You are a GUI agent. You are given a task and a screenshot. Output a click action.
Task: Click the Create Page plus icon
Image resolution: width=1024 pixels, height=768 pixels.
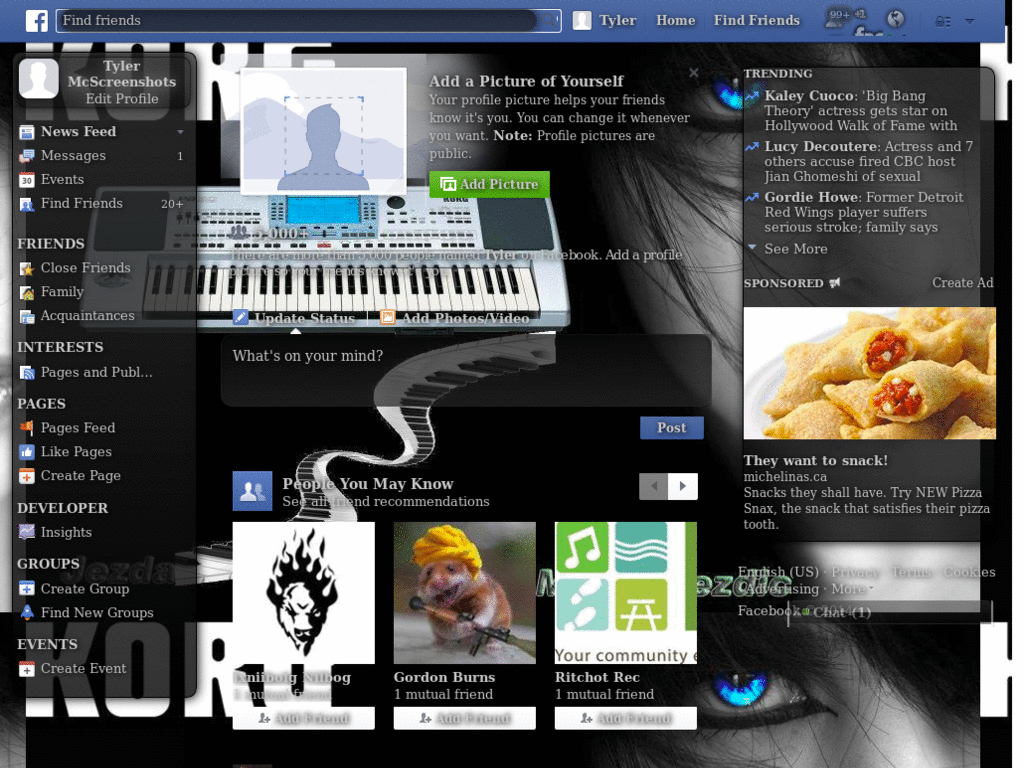coord(27,476)
